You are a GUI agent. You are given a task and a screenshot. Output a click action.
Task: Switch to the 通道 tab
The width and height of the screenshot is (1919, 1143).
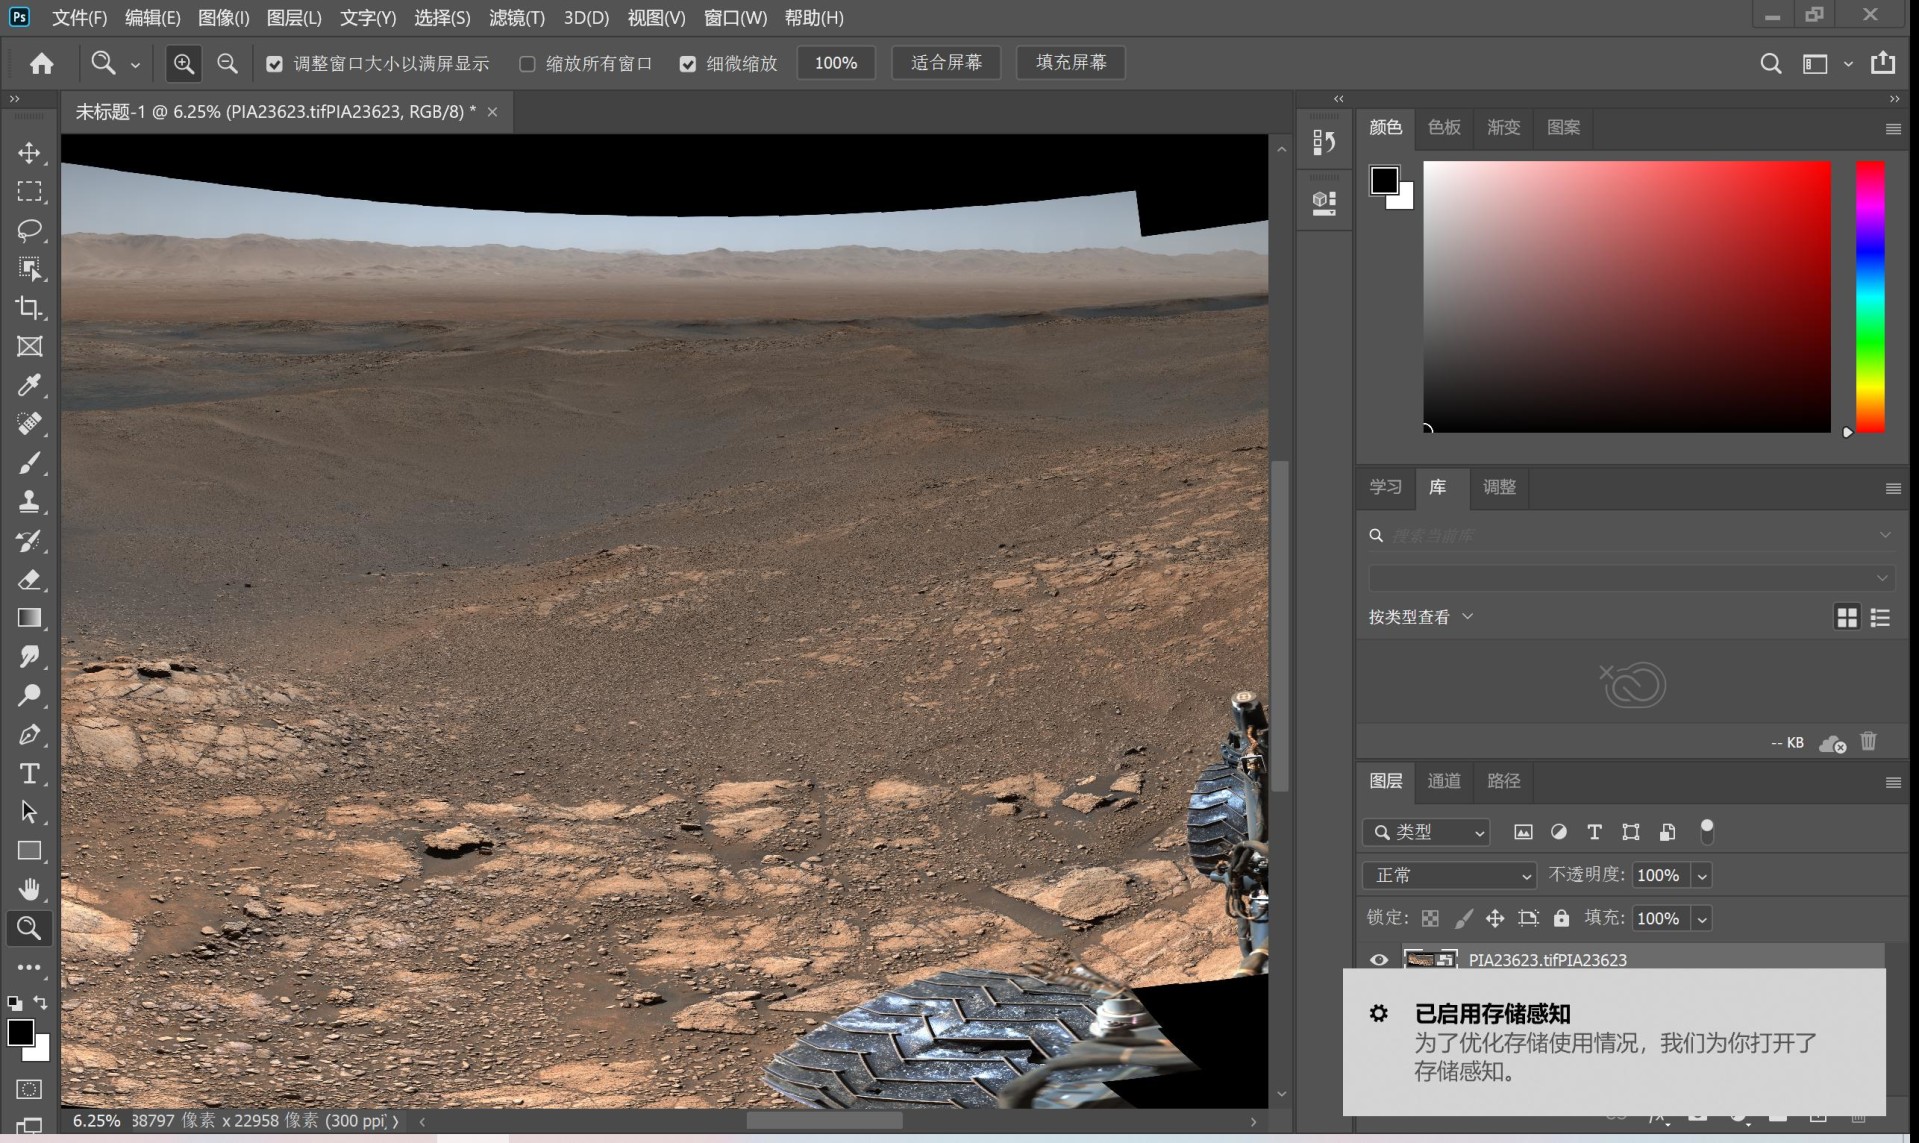pos(1443,781)
